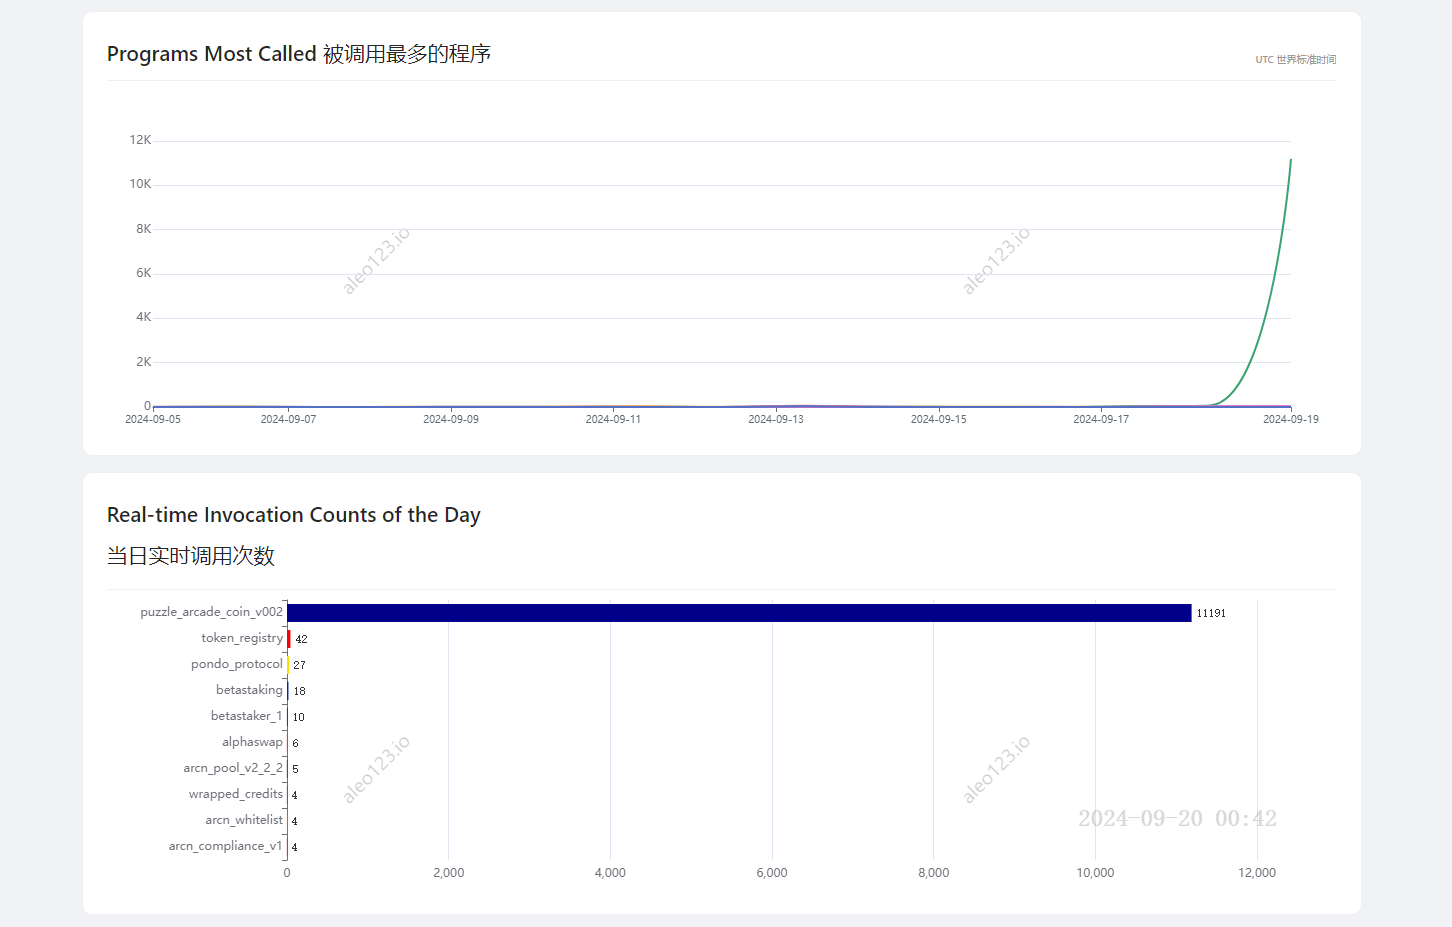The image size is (1452, 927).
Task: Click the 11191 value label
Action: (1211, 613)
